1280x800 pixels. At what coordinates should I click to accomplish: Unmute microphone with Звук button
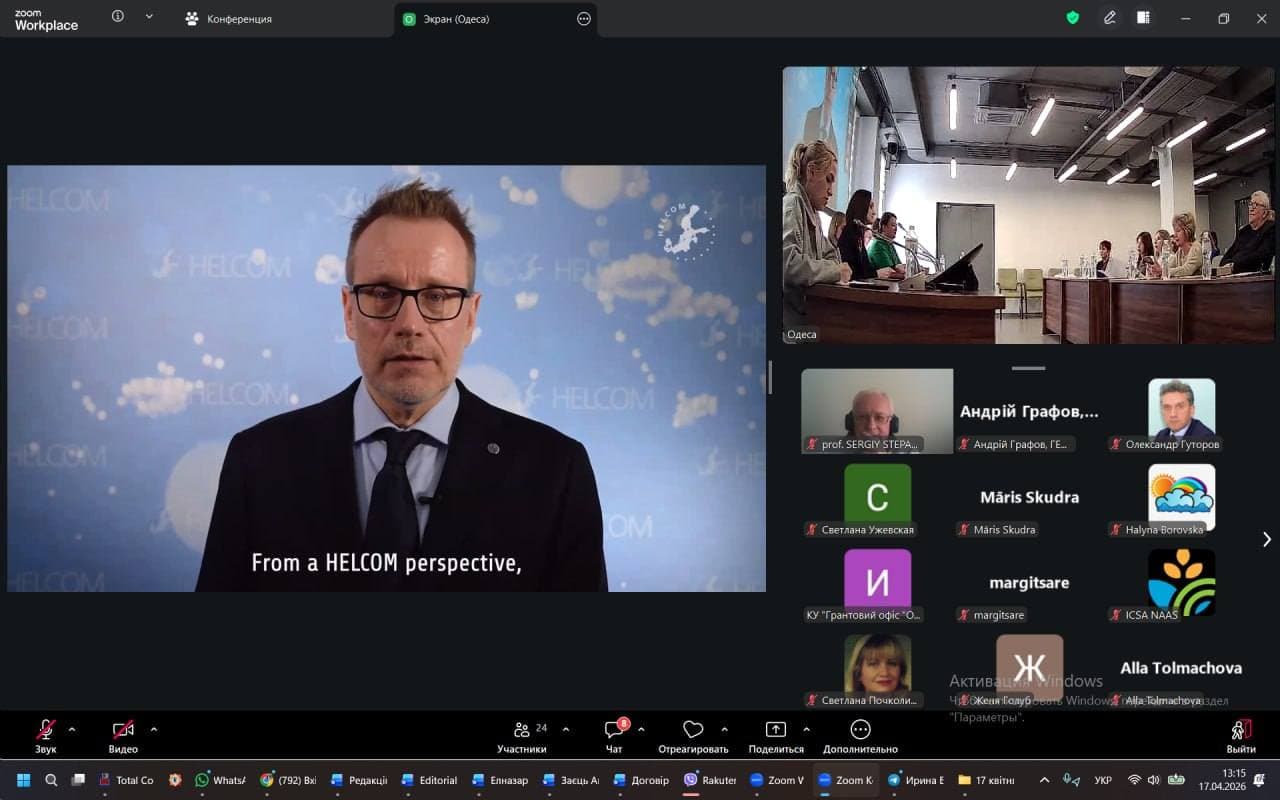coord(46,730)
